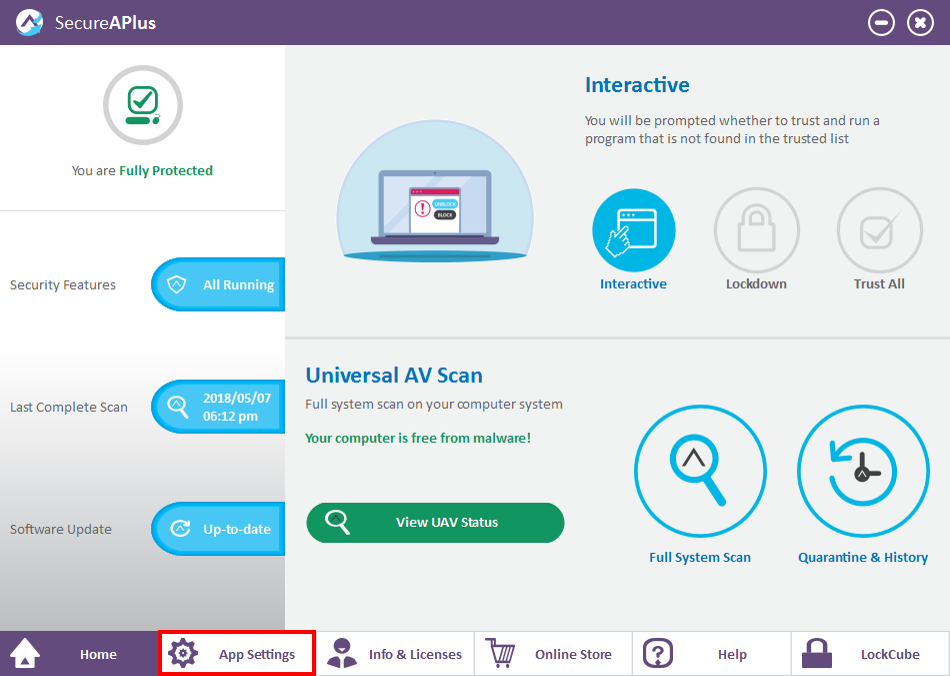950x676 pixels.
Task: Click the Home house icon
Action: [x=24, y=653]
